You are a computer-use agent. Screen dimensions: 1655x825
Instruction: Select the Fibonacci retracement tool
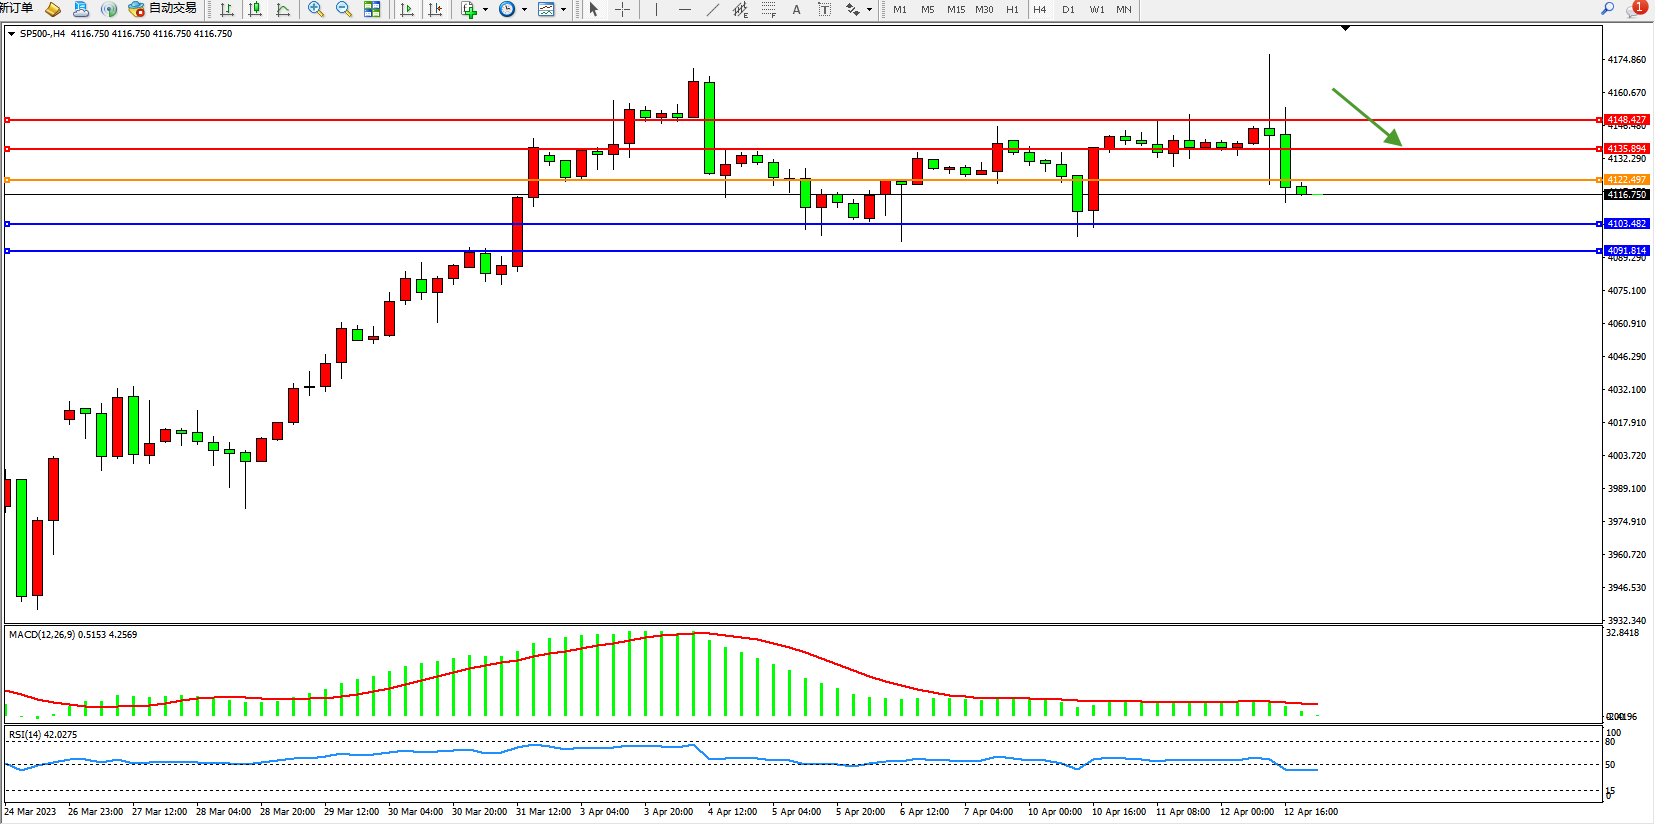768,10
